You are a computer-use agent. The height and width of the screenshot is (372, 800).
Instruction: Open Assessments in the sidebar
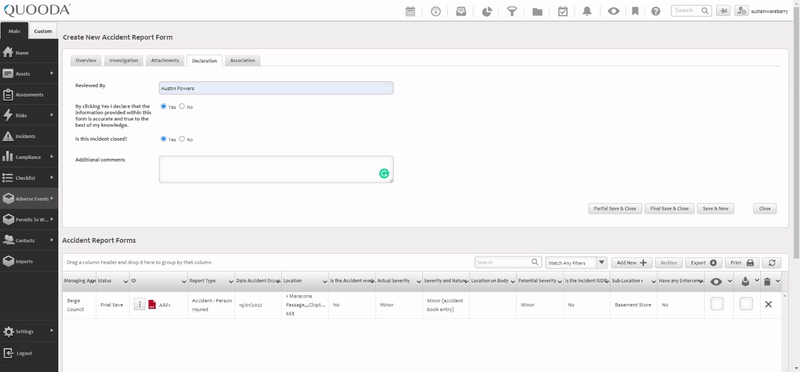click(29, 94)
